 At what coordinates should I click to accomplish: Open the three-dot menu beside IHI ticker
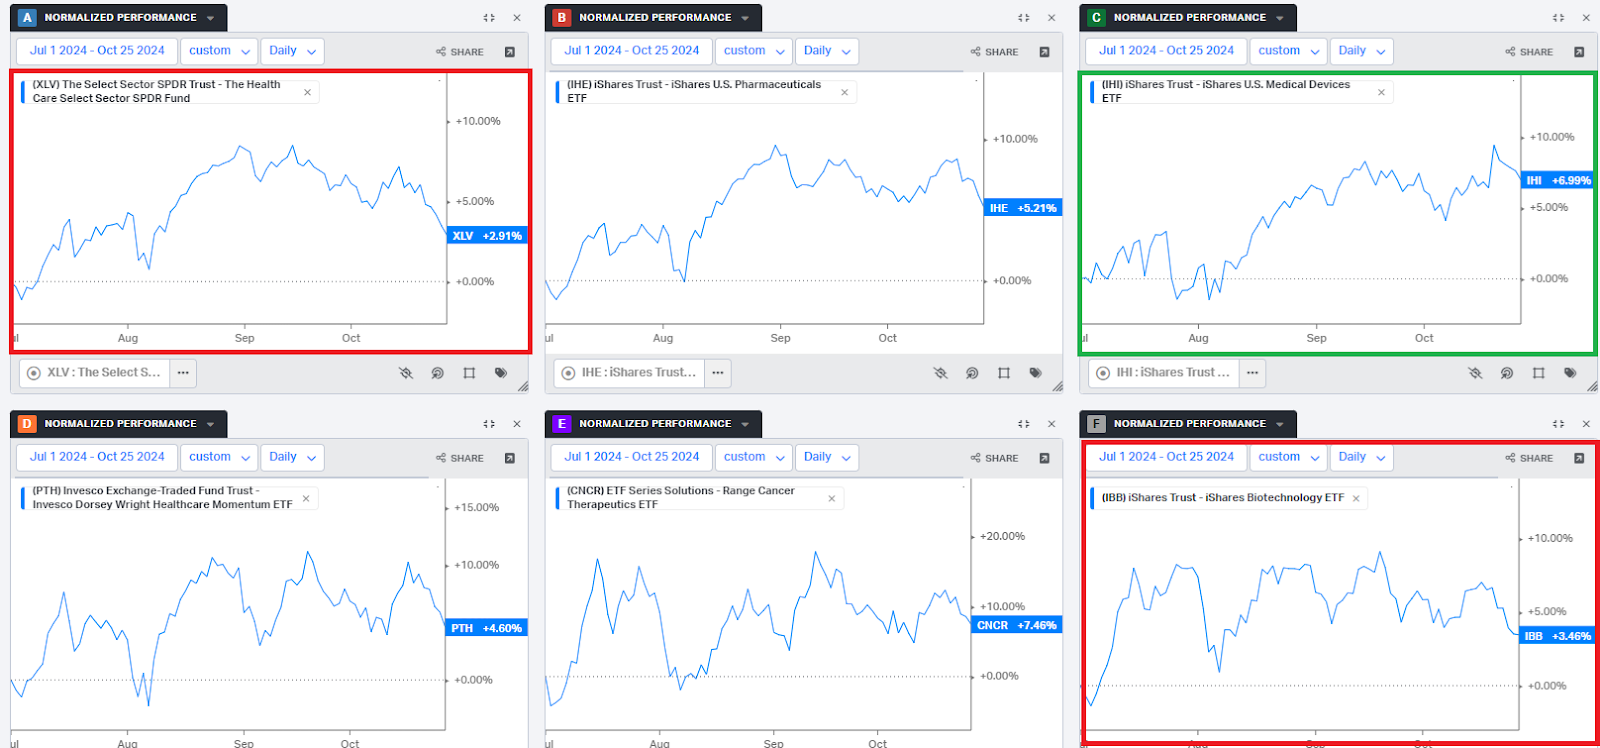[x=1253, y=373]
